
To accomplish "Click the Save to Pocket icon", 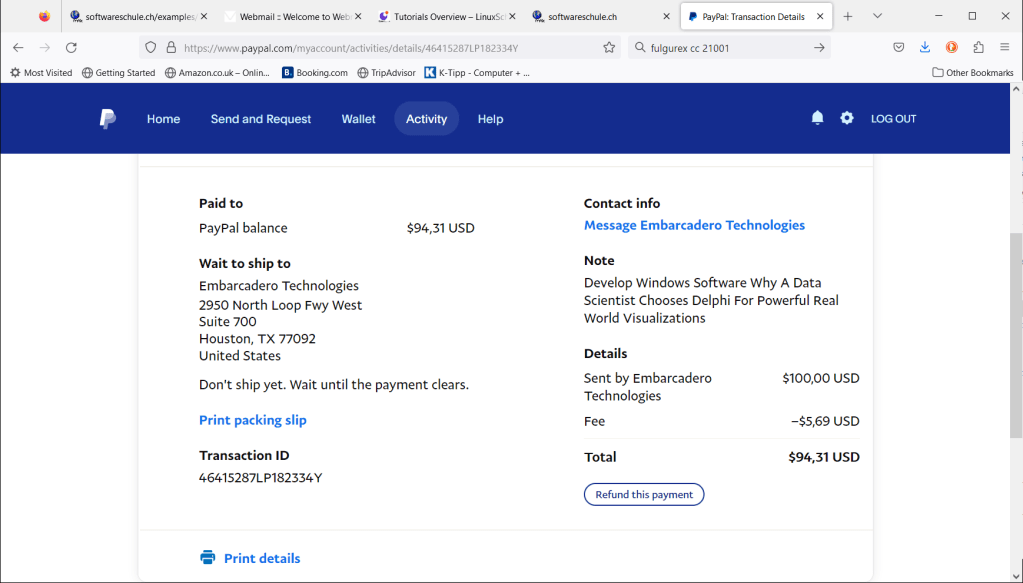I will pyautogui.click(x=899, y=47).
